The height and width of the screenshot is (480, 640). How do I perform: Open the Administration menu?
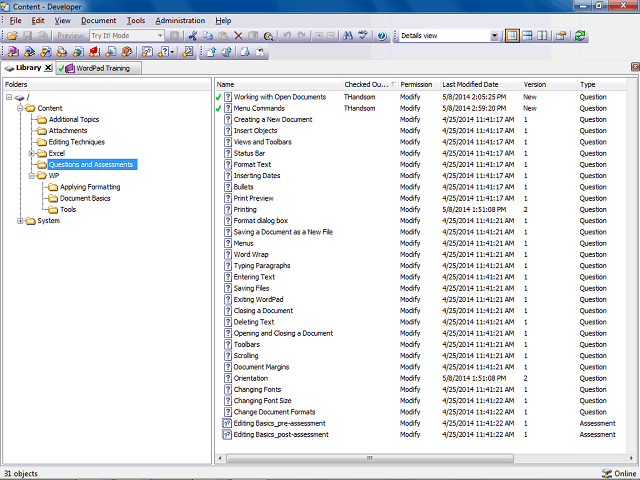pyautogui.click(x=180, y=20)
